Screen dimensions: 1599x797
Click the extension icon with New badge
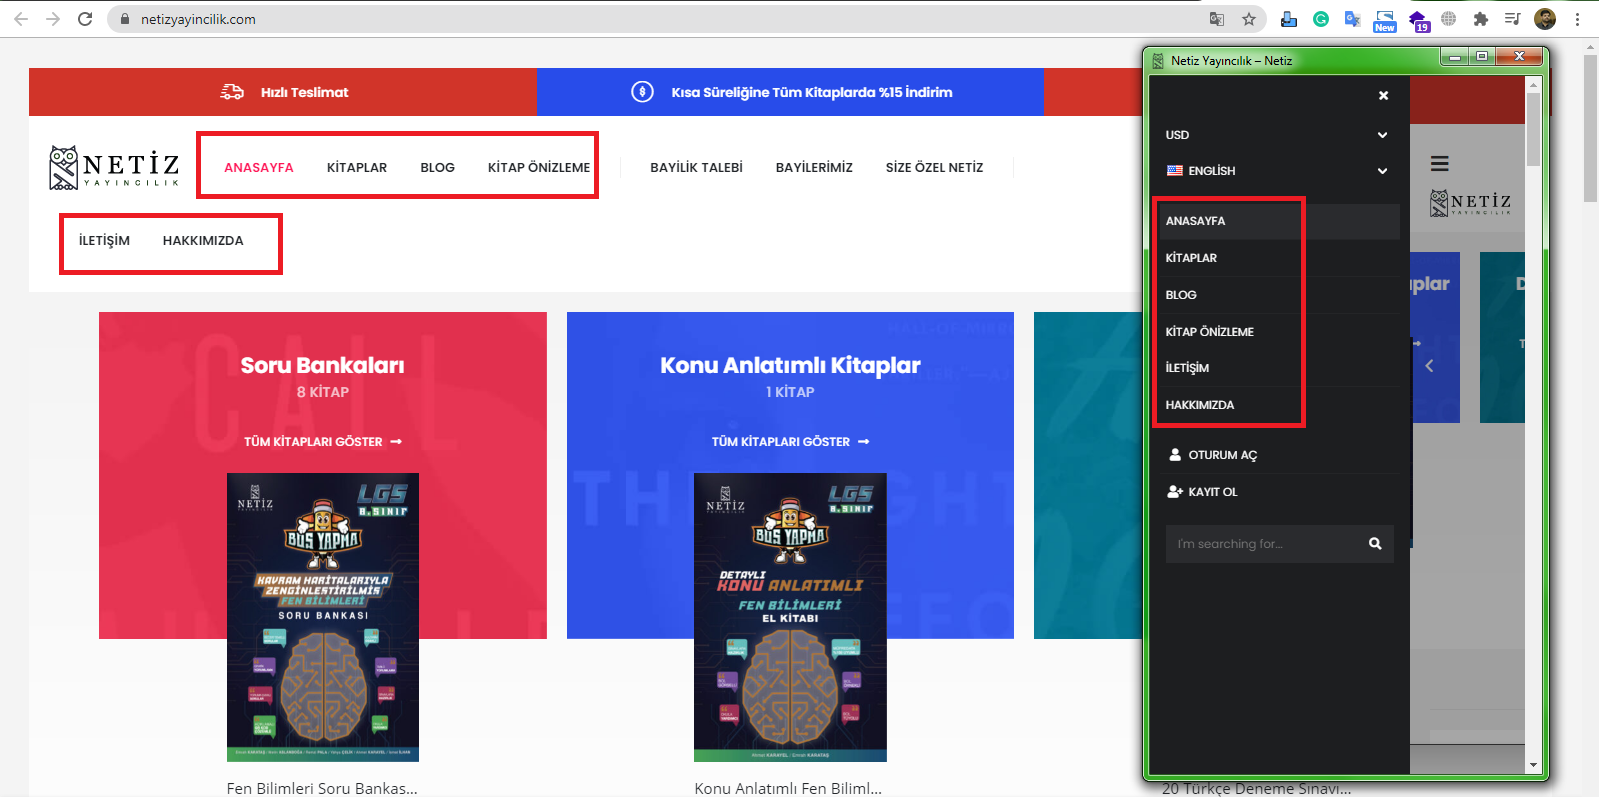pos(1385,21)
